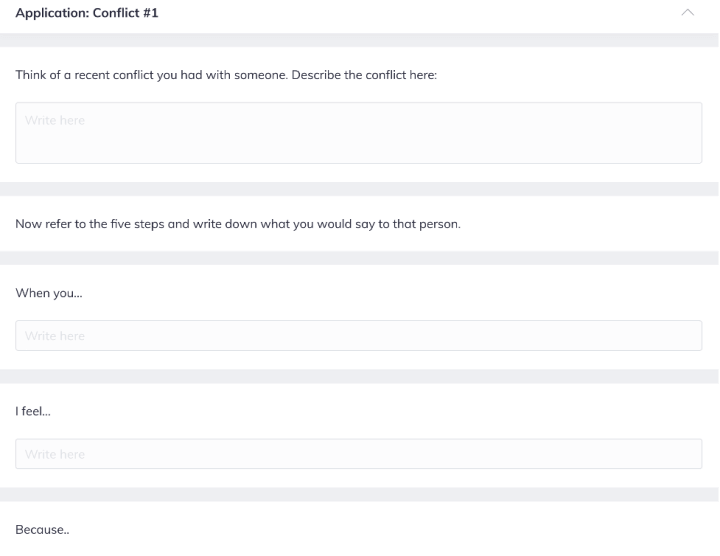Click into the "I feel..." input field

point(359,454)
